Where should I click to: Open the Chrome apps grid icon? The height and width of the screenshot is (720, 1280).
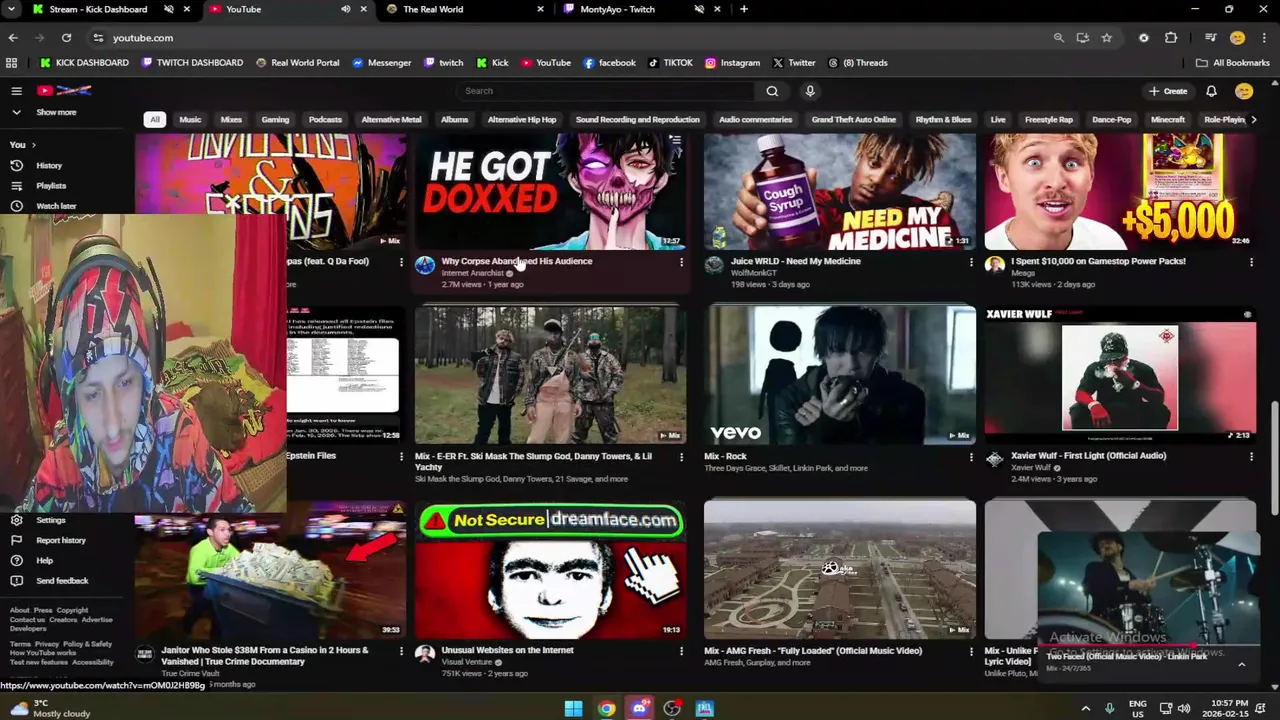pos(11,63)
